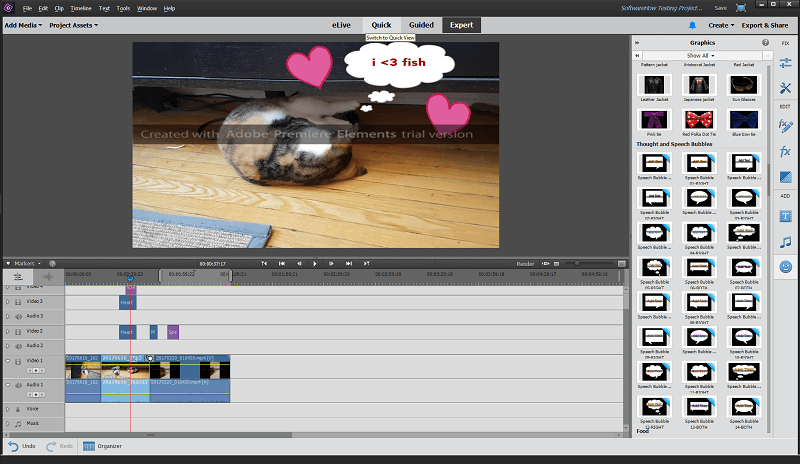Open the Adjustments panel icon under FIX

tap(785, 63)
